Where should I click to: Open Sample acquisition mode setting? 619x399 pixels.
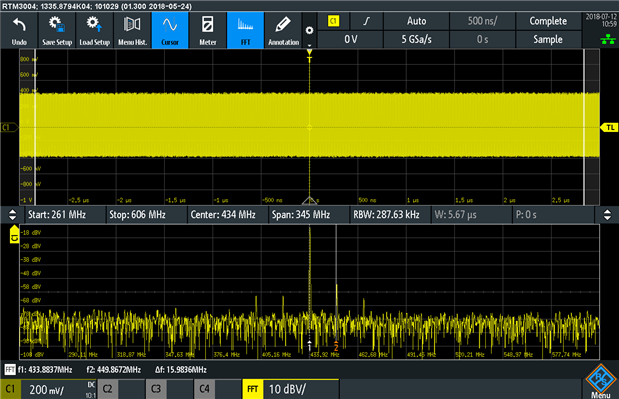coord(548,39)
